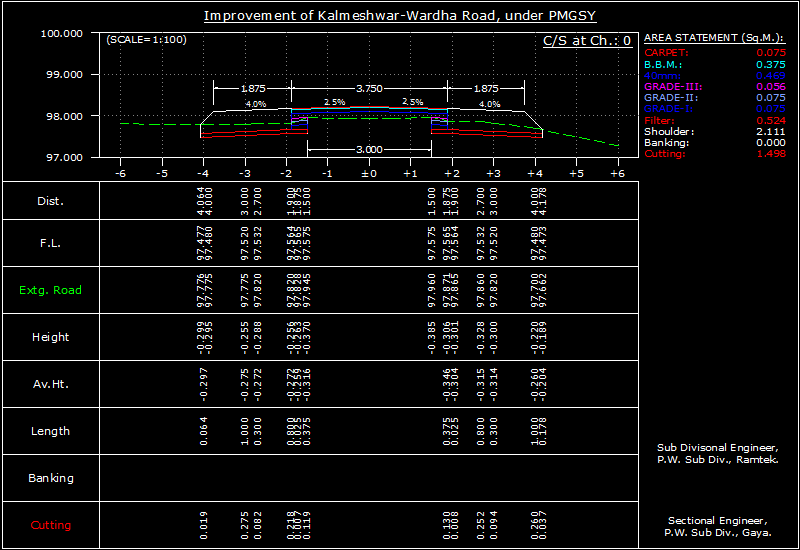Image resolution: width=800 pixels, height=550 pixels.
Task: Click the 'Av.Ht.' table row header
Action: [51, 384]
